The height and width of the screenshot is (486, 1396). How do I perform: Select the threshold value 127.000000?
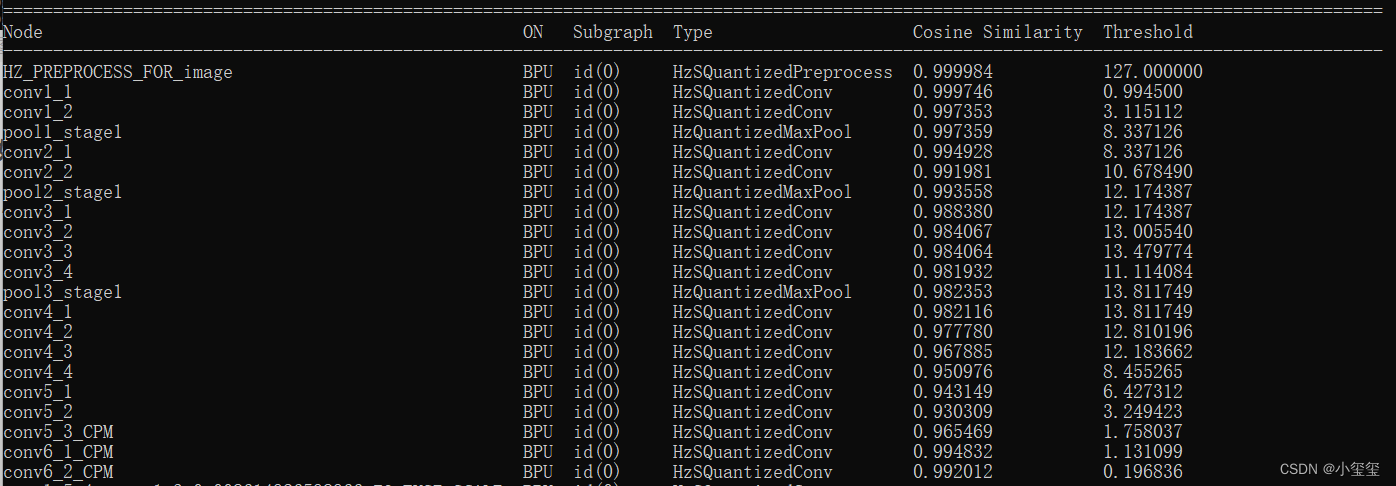[x=1152, y=72]
